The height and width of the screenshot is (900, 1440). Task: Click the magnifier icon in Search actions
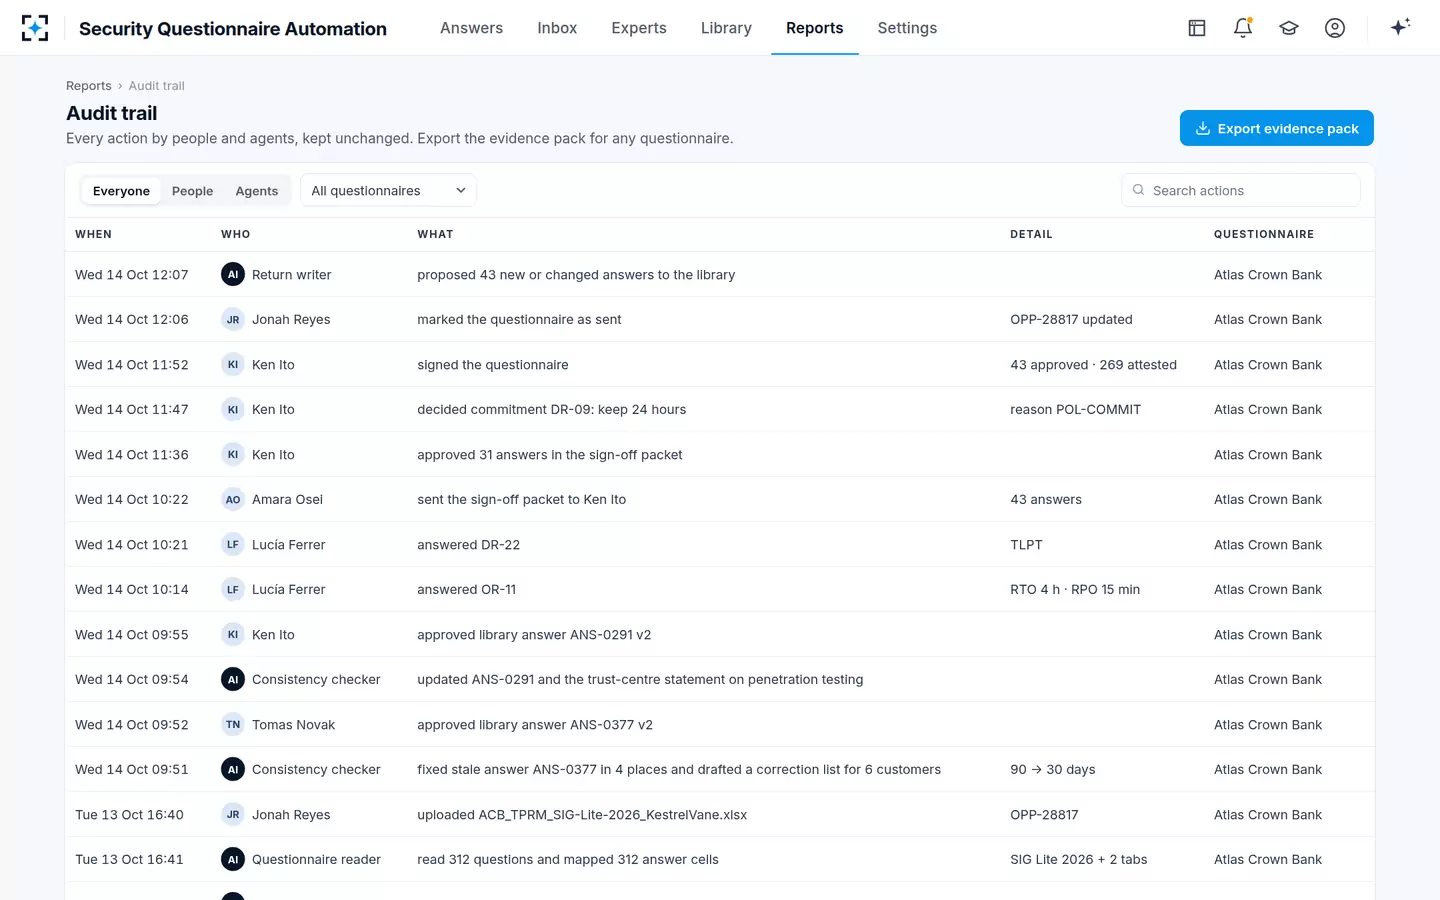pos(1138,190)
